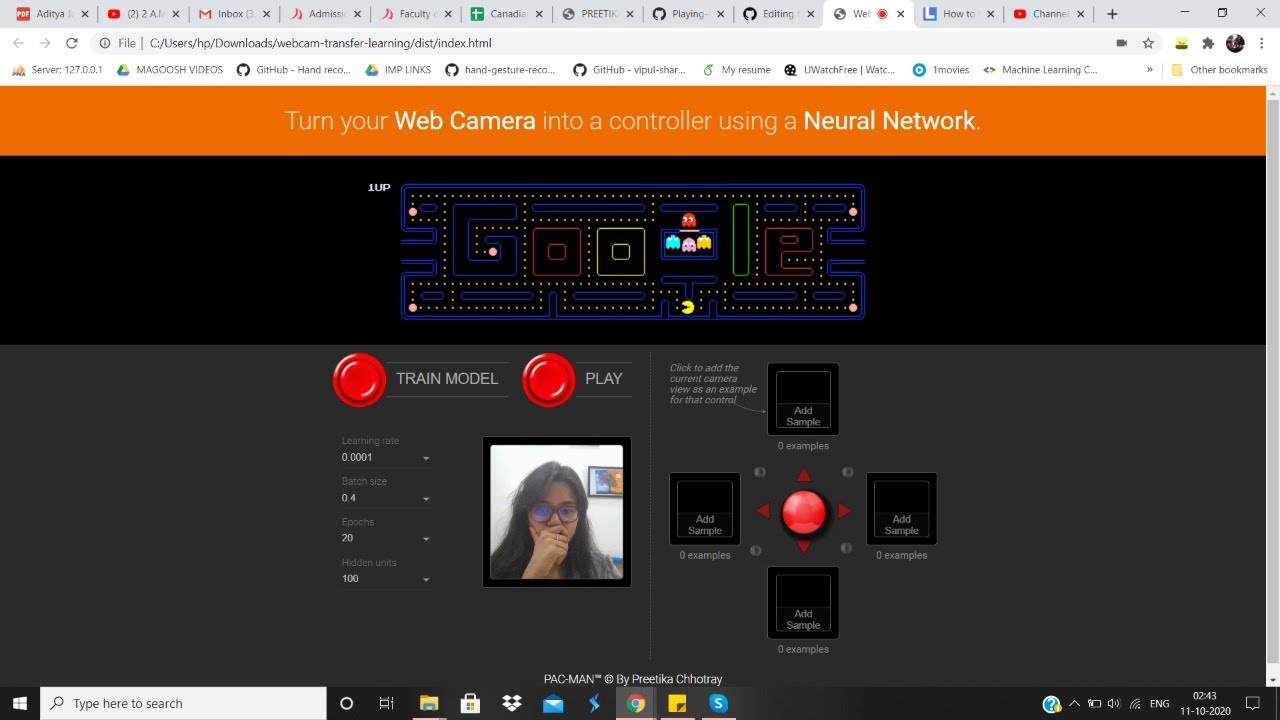Click the red TRAIN MODEL button
The width and height of the screenshot is (1280, 720).
click(360, 379)
